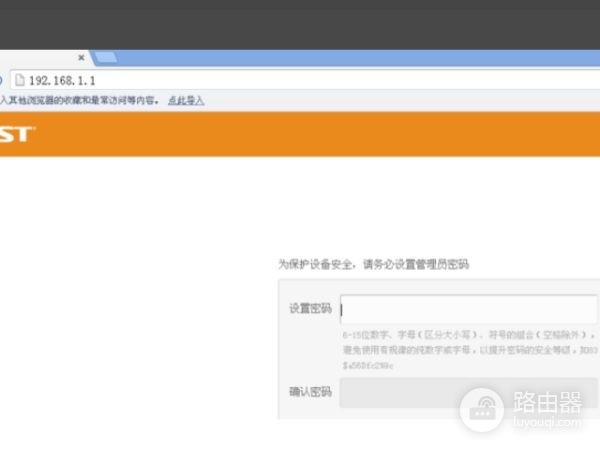The width and height of the screenshot is (600, 450).
Task: Click the 为保护设备安全 prompt text
Action: (373, 264)
